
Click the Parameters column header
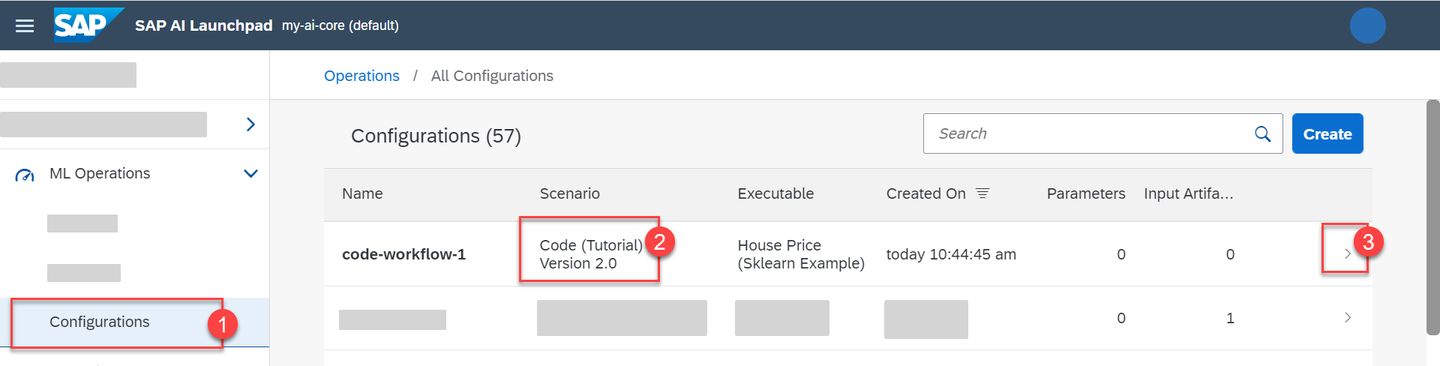[1086, 194]
